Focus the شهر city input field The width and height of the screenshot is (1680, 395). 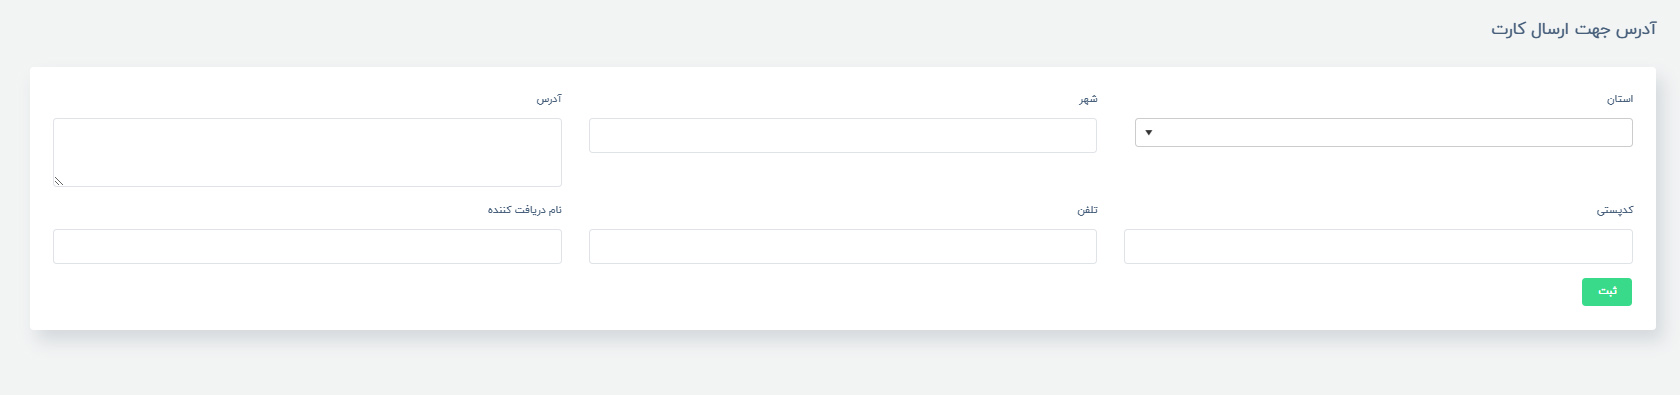click(843, 136)
